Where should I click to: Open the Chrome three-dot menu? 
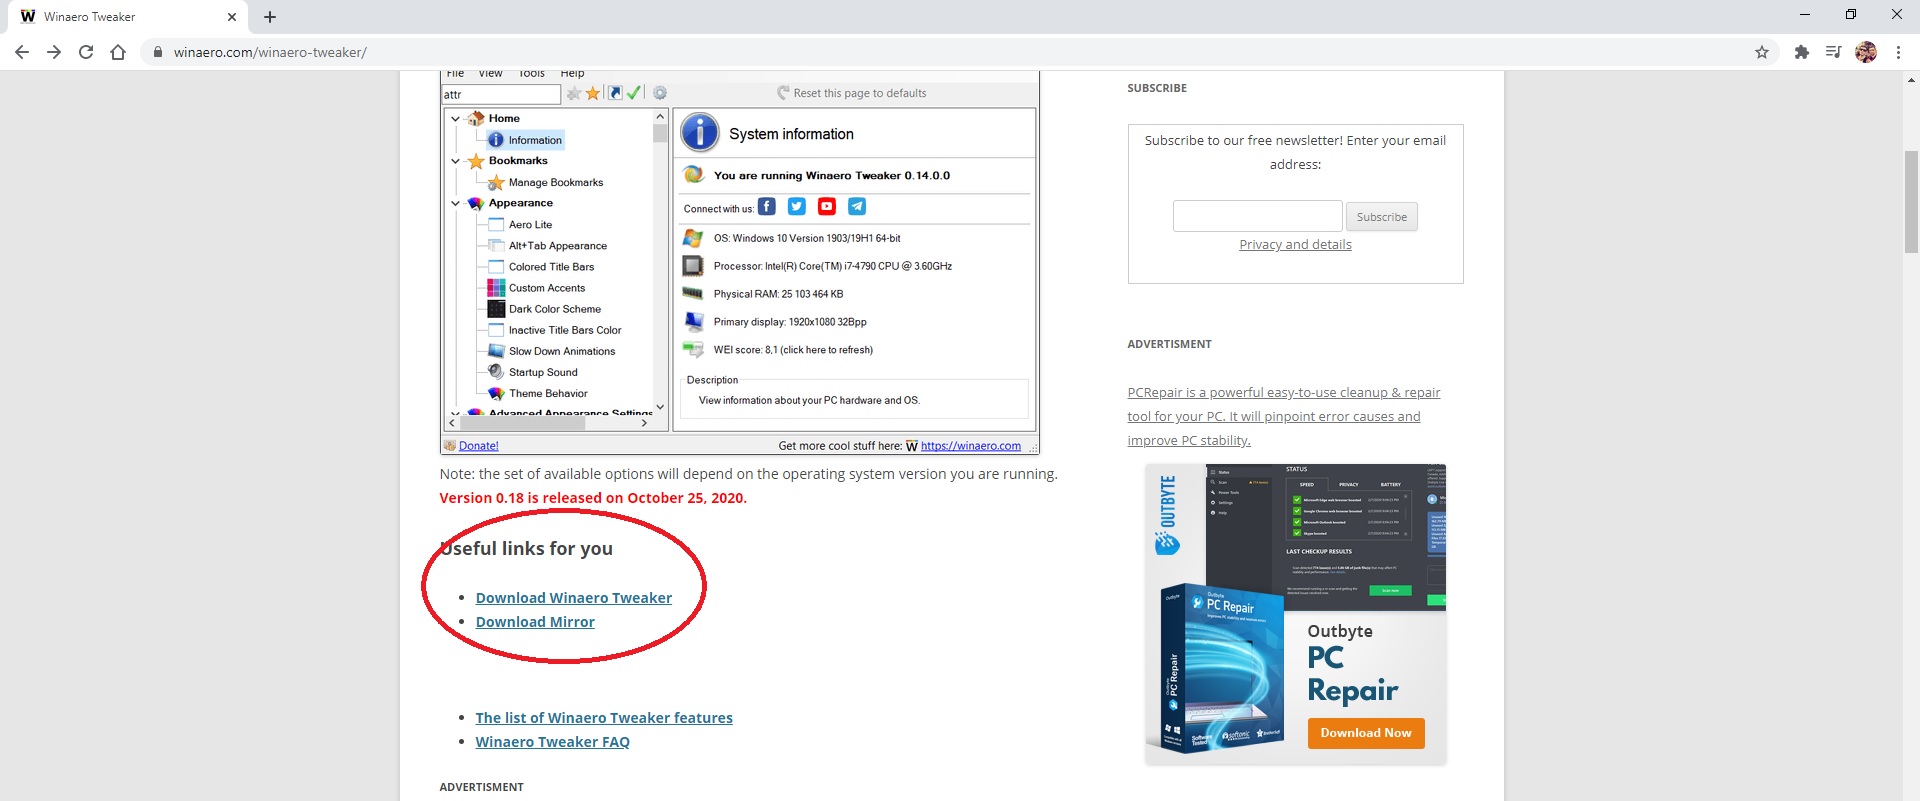coord(1898,52)
